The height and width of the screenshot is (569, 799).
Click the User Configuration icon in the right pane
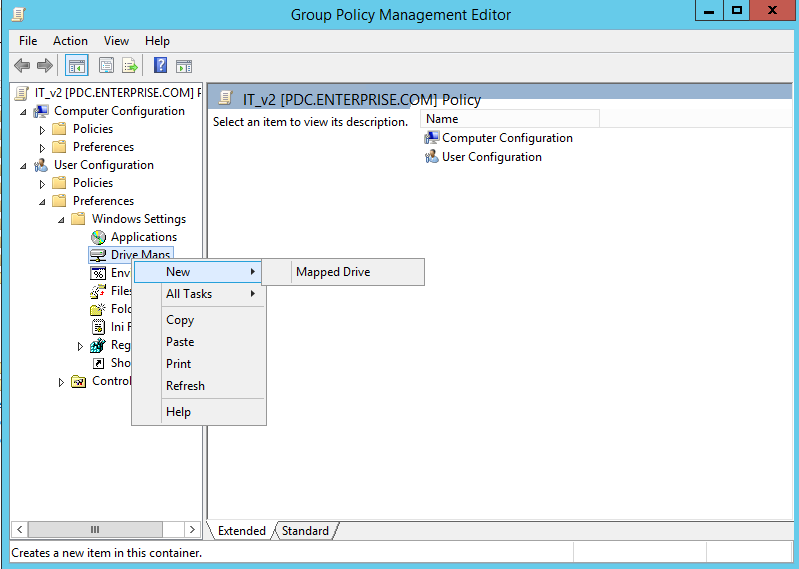pyautogui.click(x=432, y=156)
